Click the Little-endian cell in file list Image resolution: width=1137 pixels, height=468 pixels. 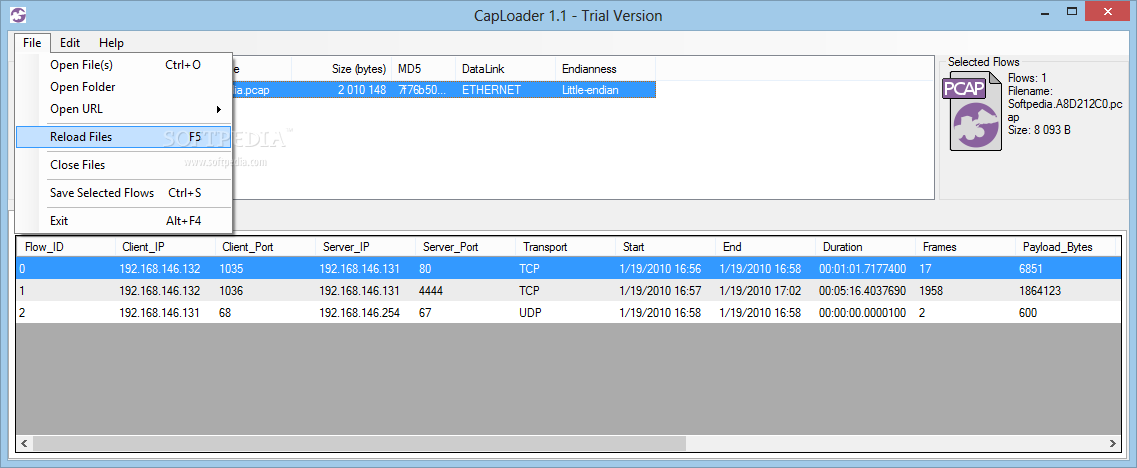coord(590,90)
